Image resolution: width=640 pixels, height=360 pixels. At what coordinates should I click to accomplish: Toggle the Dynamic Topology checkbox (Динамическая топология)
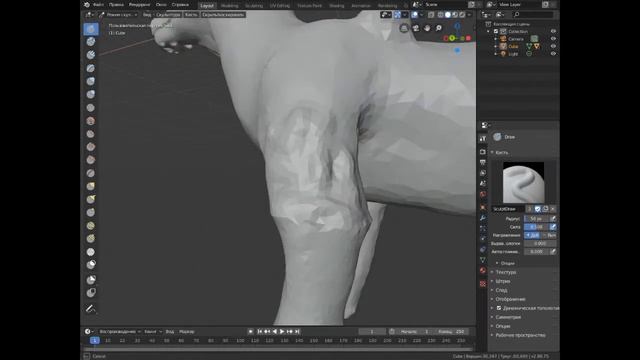click(499, 308)
